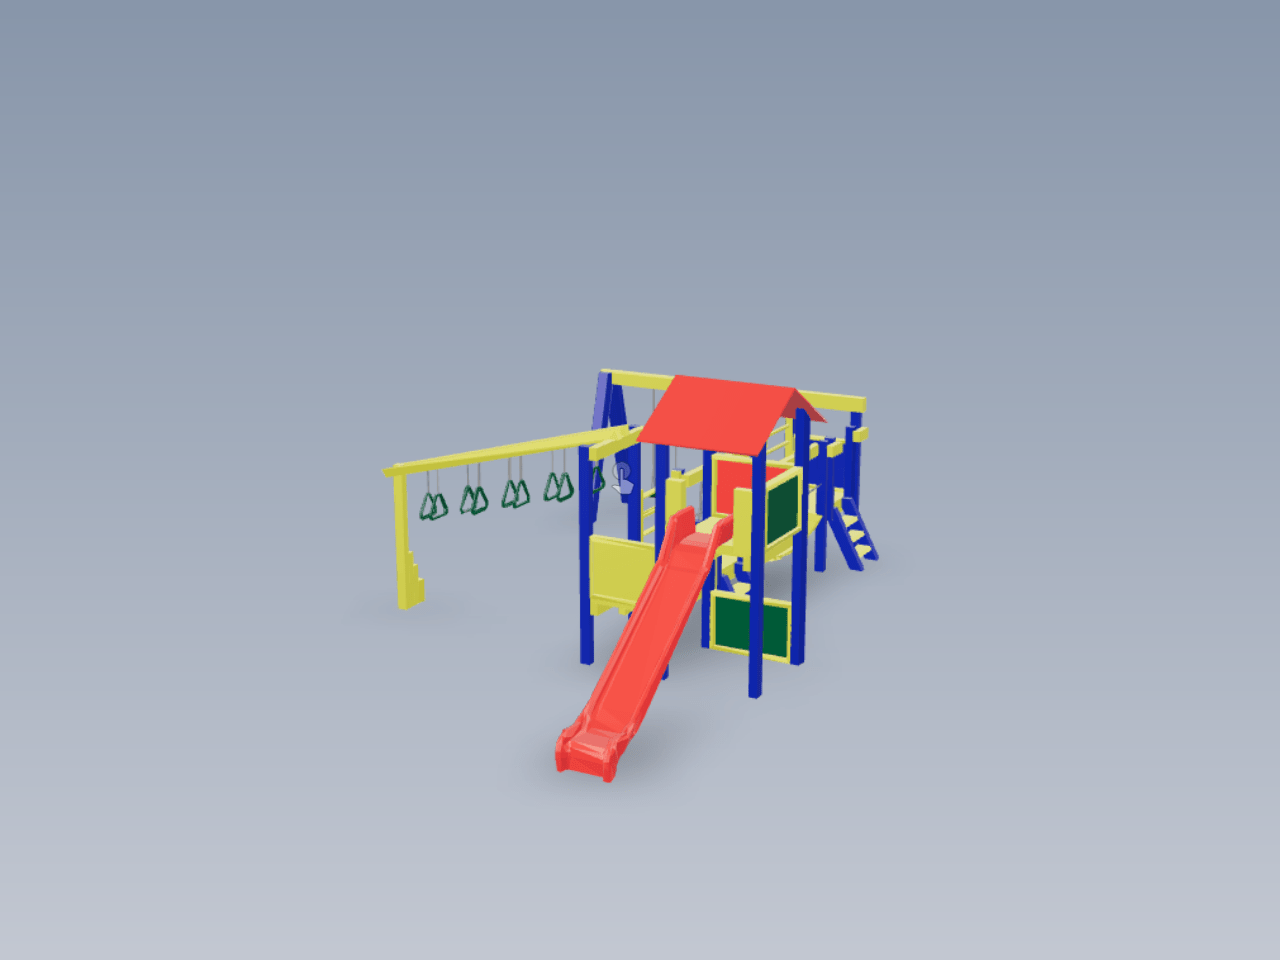
Task: Select the lower green chalkboard panel
Action: pos(750,625)
